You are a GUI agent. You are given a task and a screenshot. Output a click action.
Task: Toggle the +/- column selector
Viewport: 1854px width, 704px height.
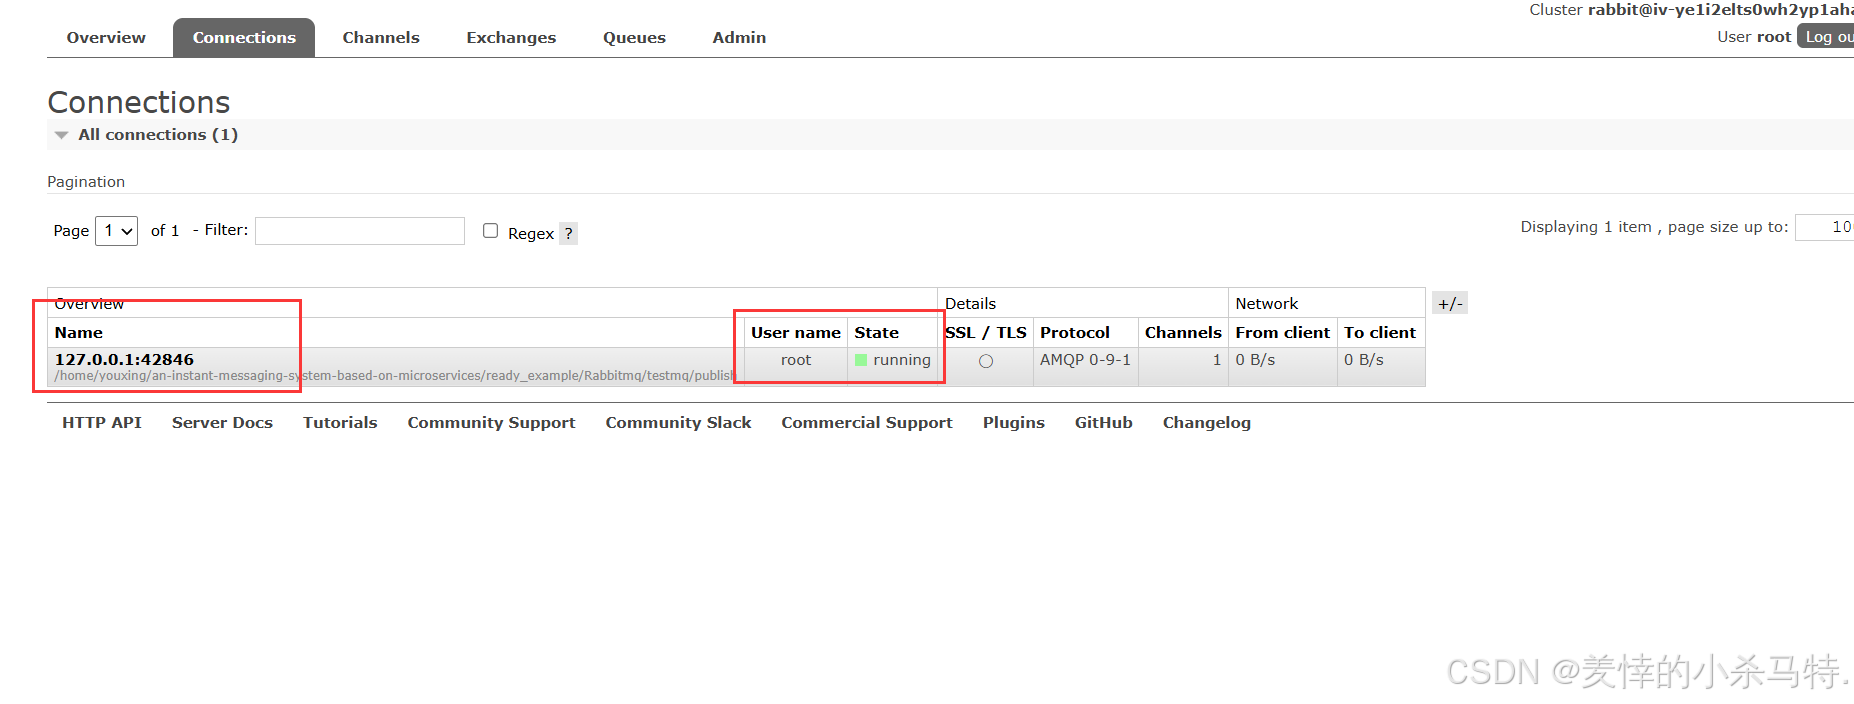1449,304
